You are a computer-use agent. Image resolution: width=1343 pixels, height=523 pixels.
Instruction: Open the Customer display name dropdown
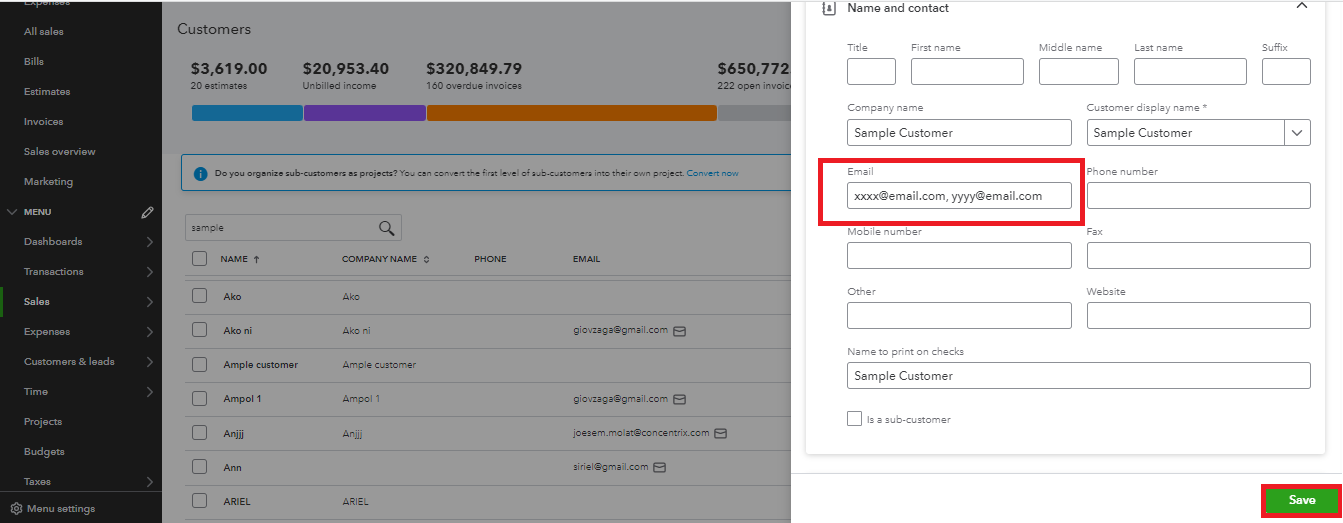click(x=1297, y=132)
